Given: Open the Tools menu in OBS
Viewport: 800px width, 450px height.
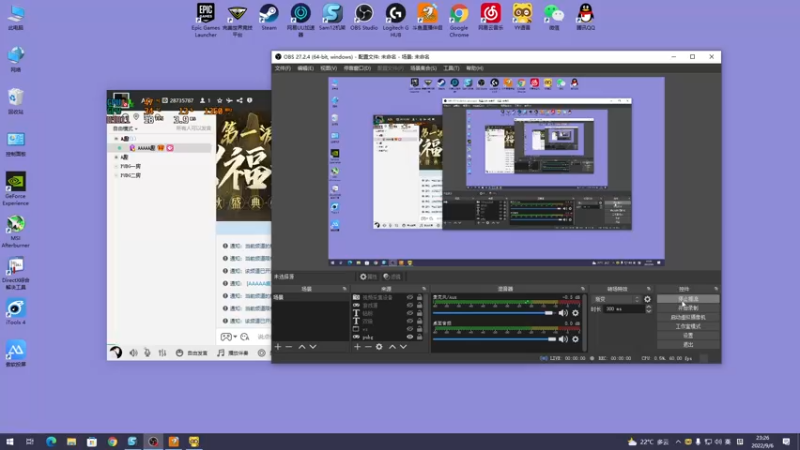Looking at the screenshot, I should pyautogui.click(x=451, y=68).
